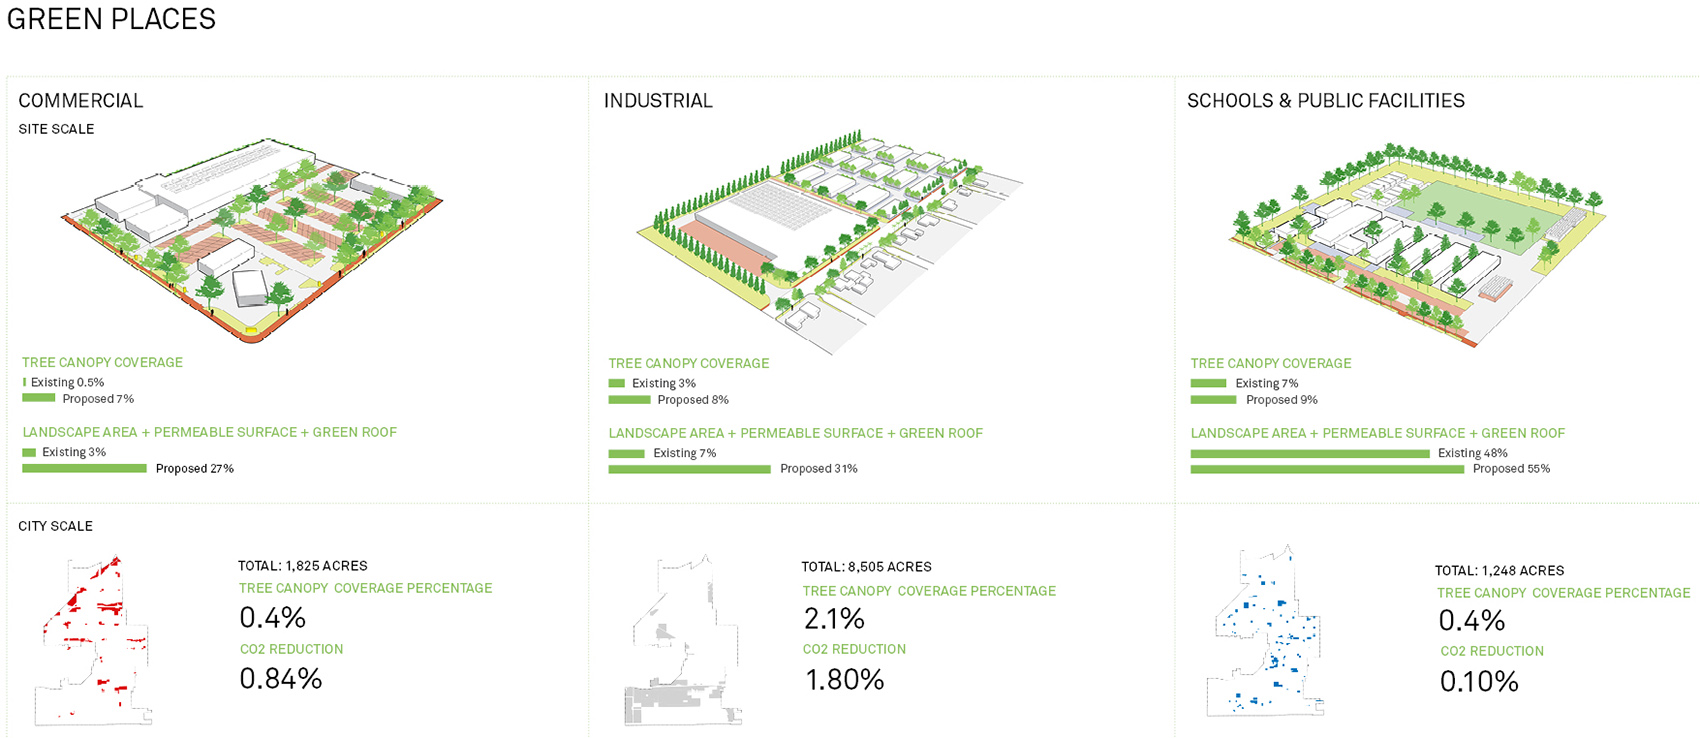
Task: Select the Industrial 'Existing 7%' landscape bar
Action: tap(626, 453)
